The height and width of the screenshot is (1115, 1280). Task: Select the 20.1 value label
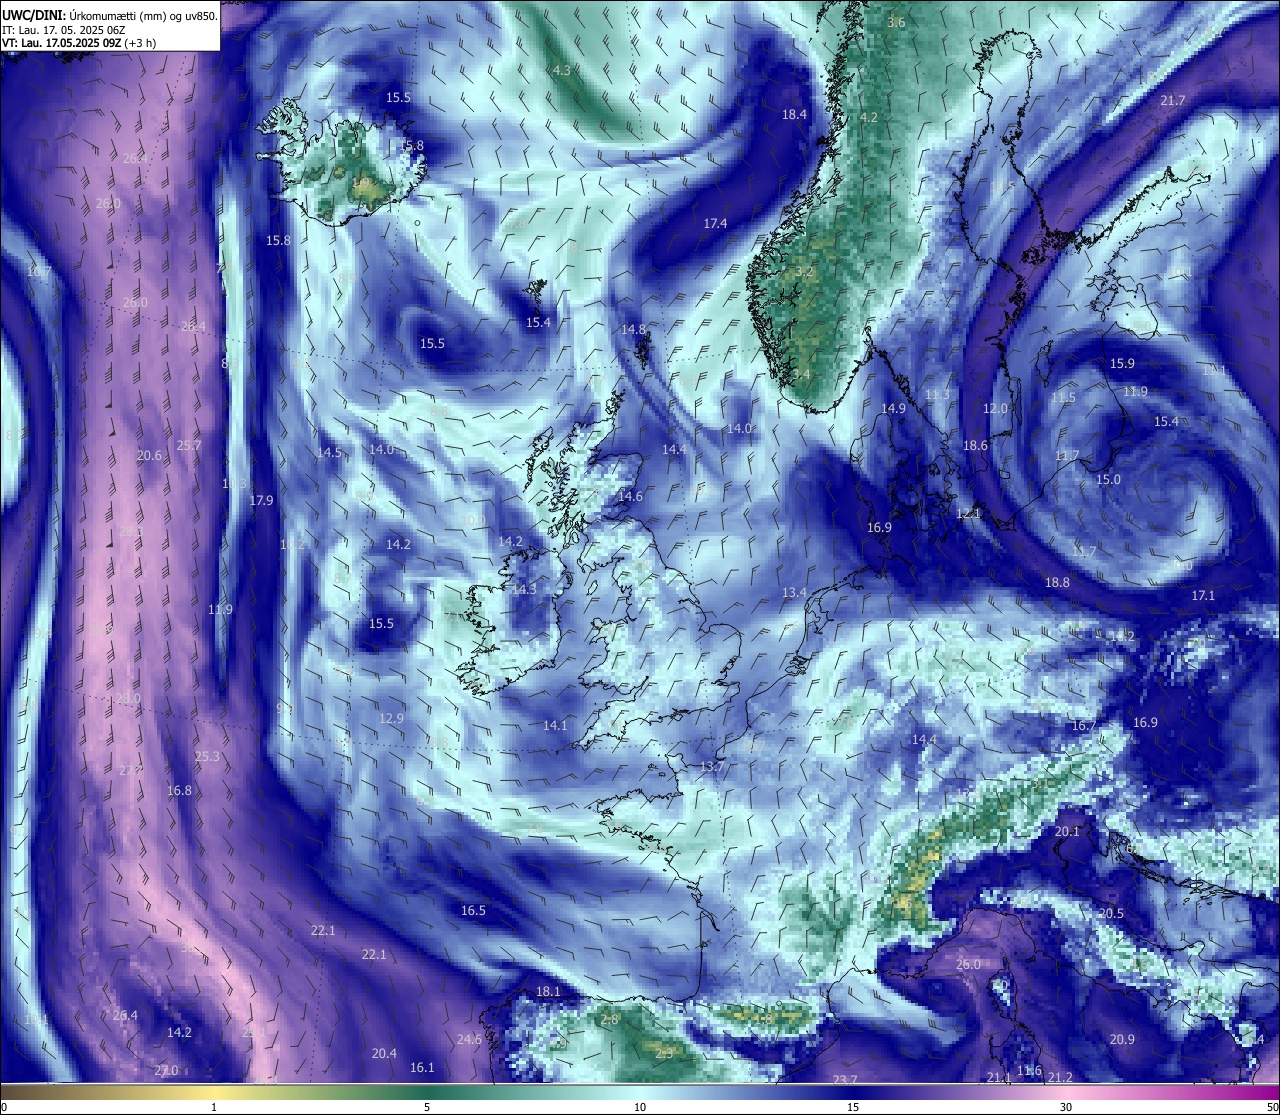coord(1067,832)
